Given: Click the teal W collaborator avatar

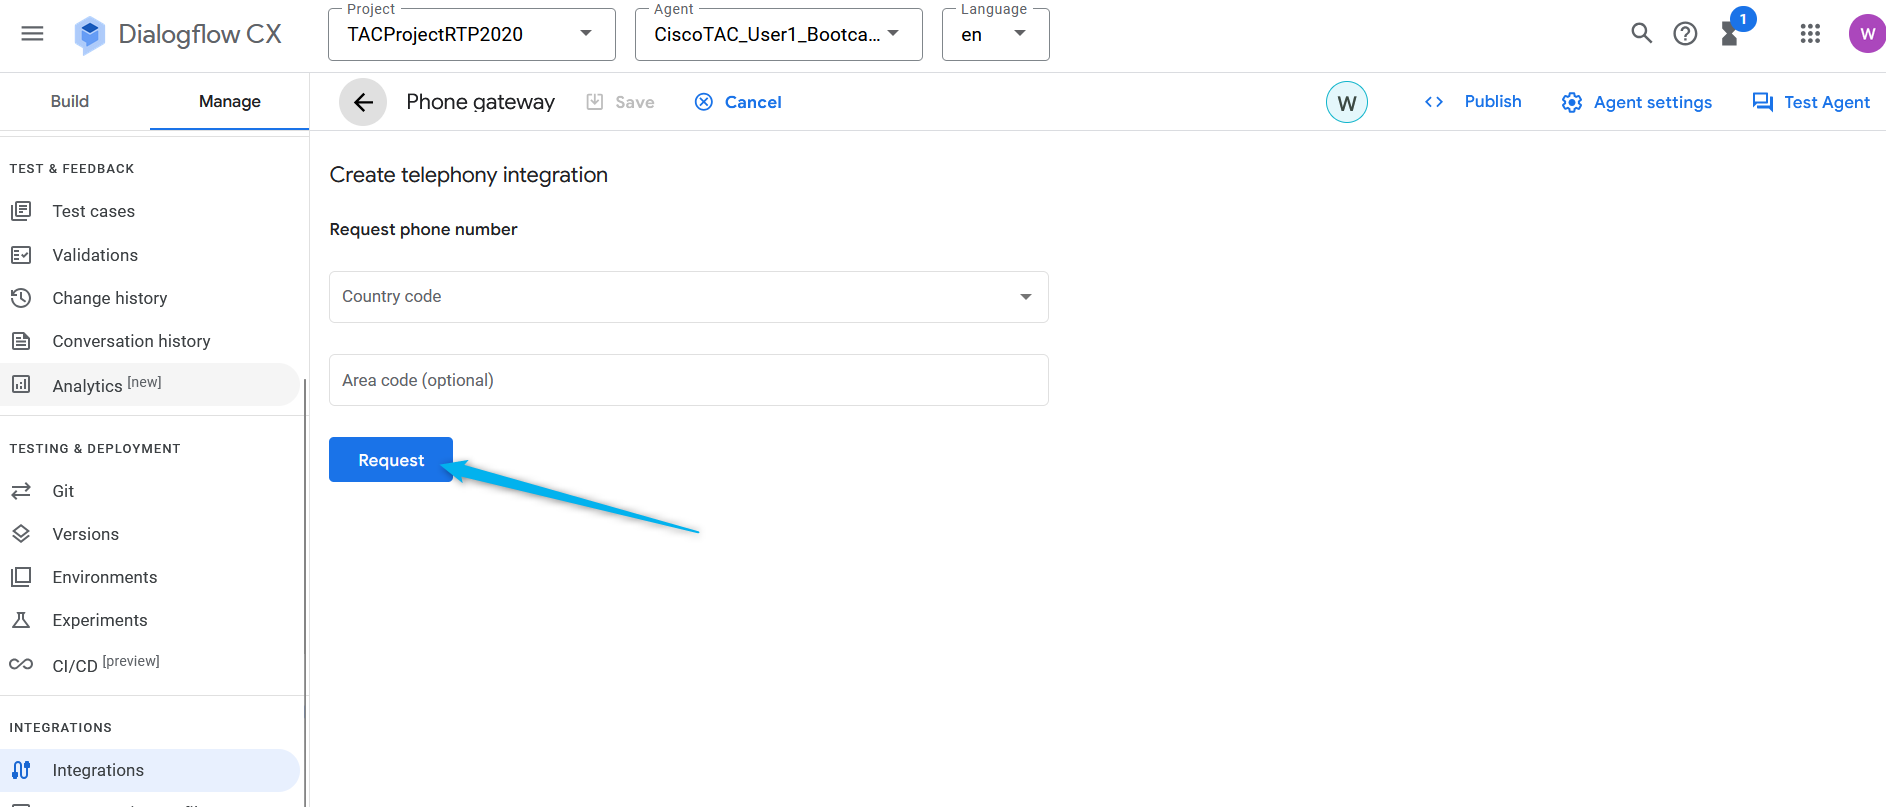Looking at the screenshot, I should 1347,102.
